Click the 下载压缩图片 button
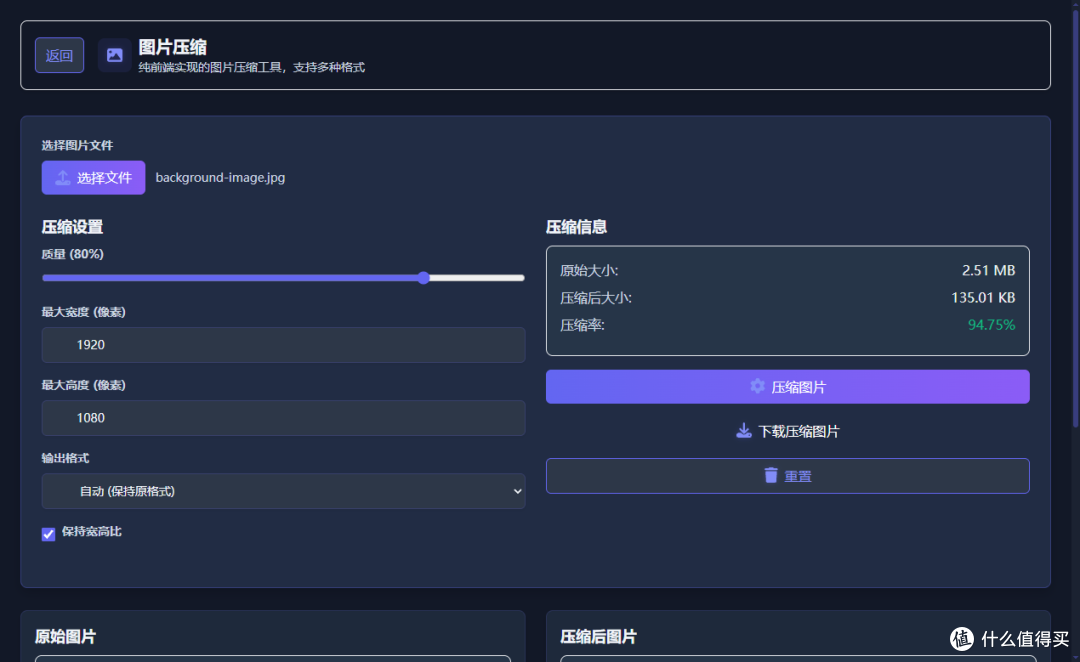The width and height of the screenshot is (1080, 662). [x=787, y=431]
